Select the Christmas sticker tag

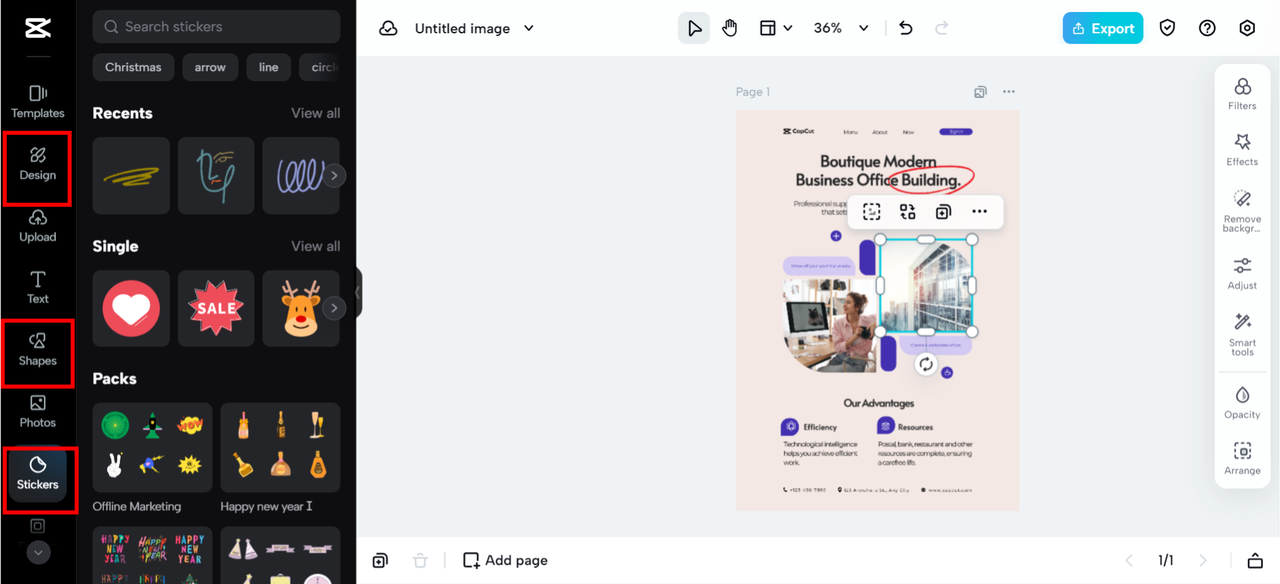pos(133,67)
